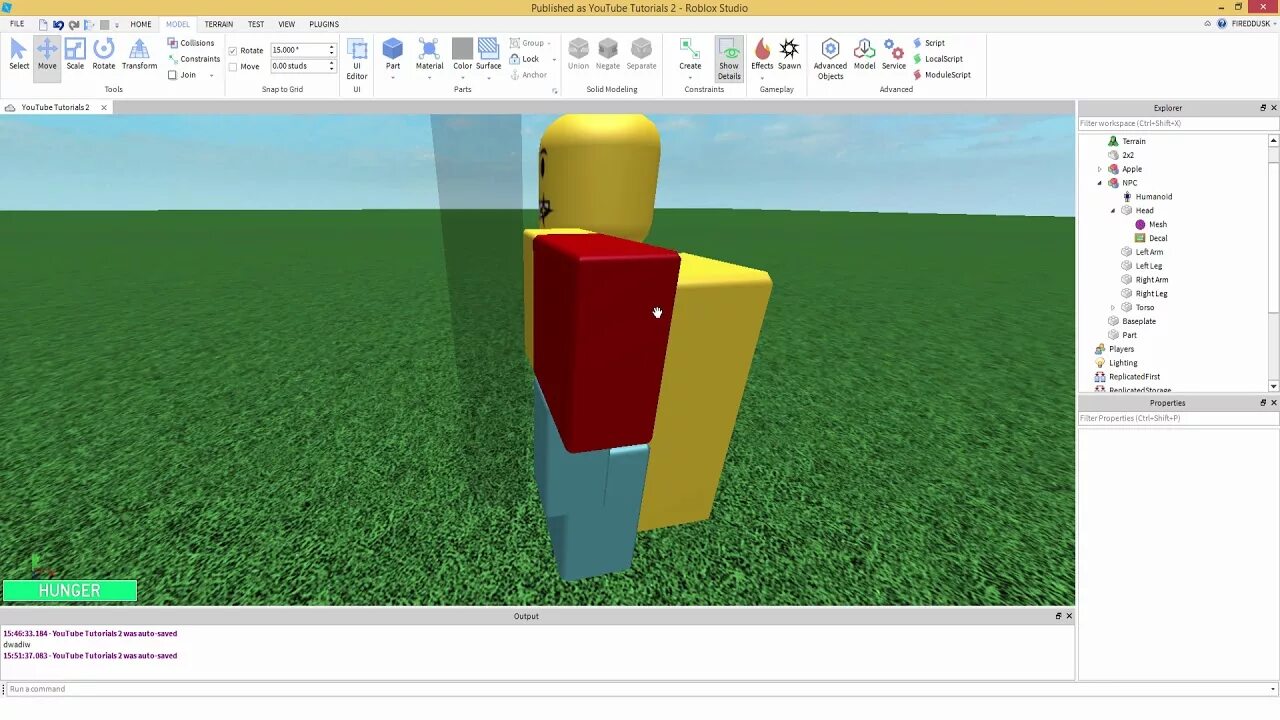This screenshot has height=720, width=1280.
Task: Expand the Torso node in Explorer
Action: tap(1113, 307)
